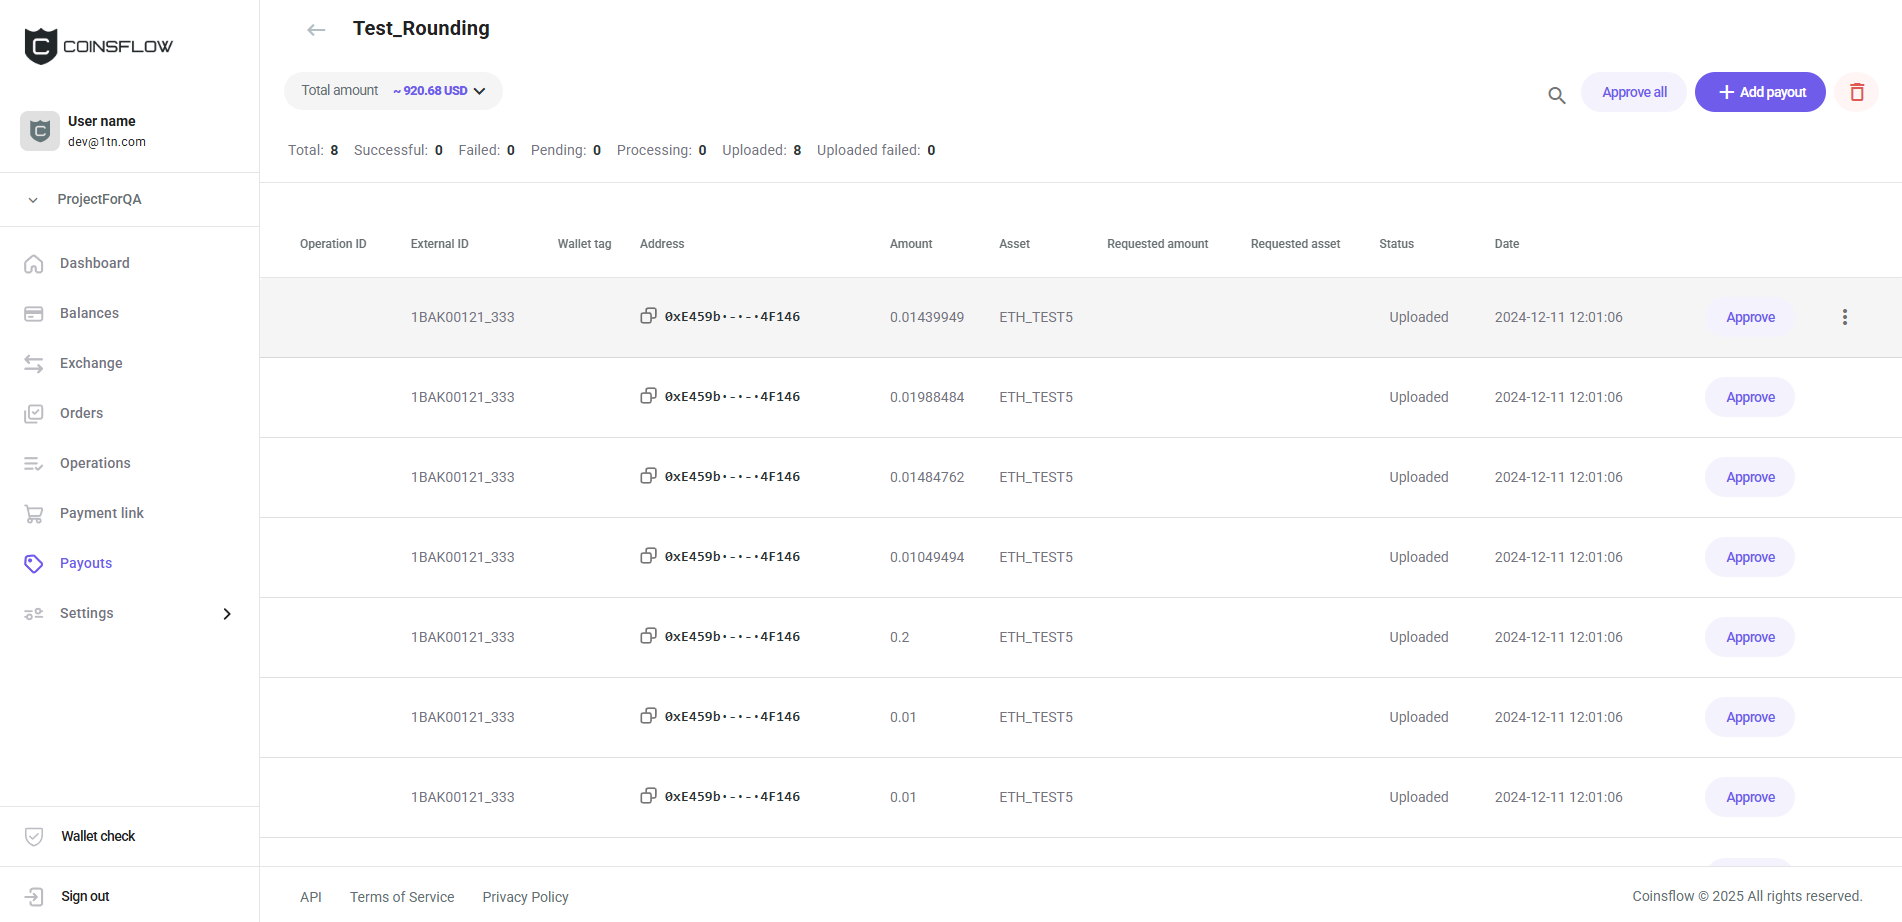The width and height of the screenshot is (1902, 922).
Task: Expand the Settings submenu chevron
Action: point(227,614)
